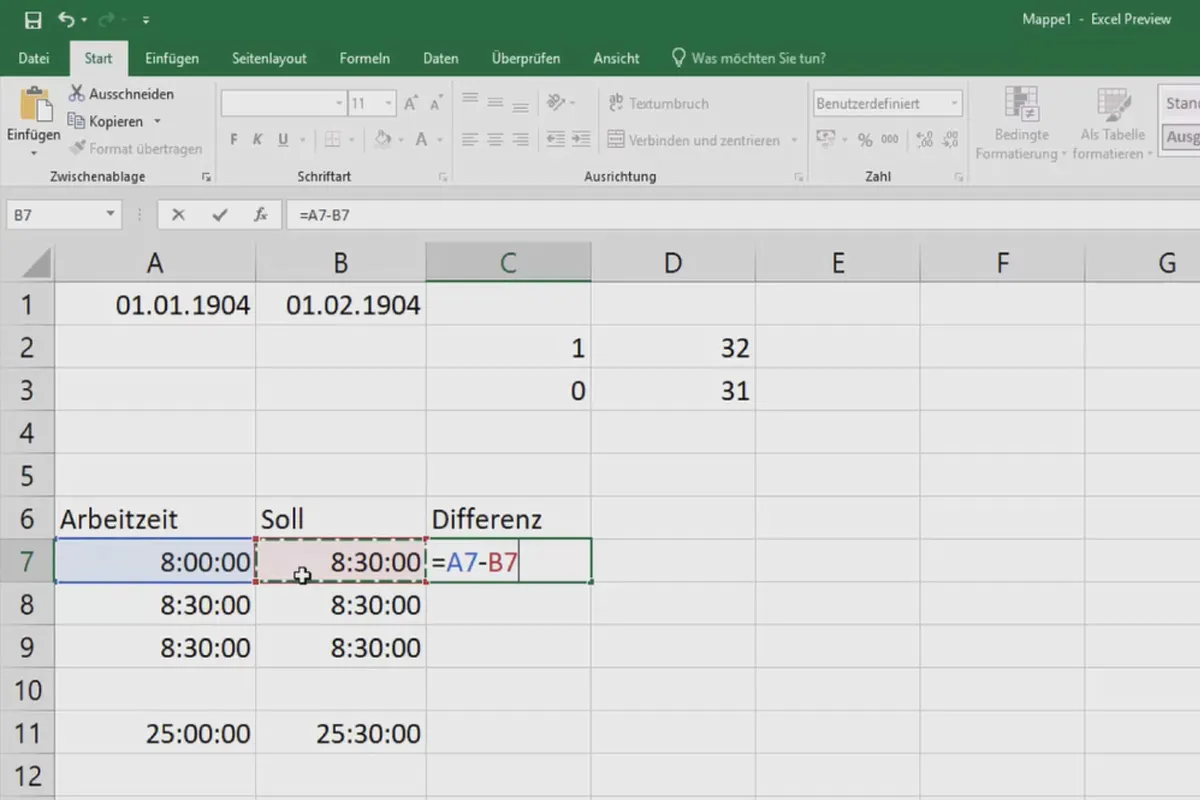Image resolution: width=1200 pixels, height=800 pixels.
Task: Click the decrease indent icon
Action: tap(555, 140)
